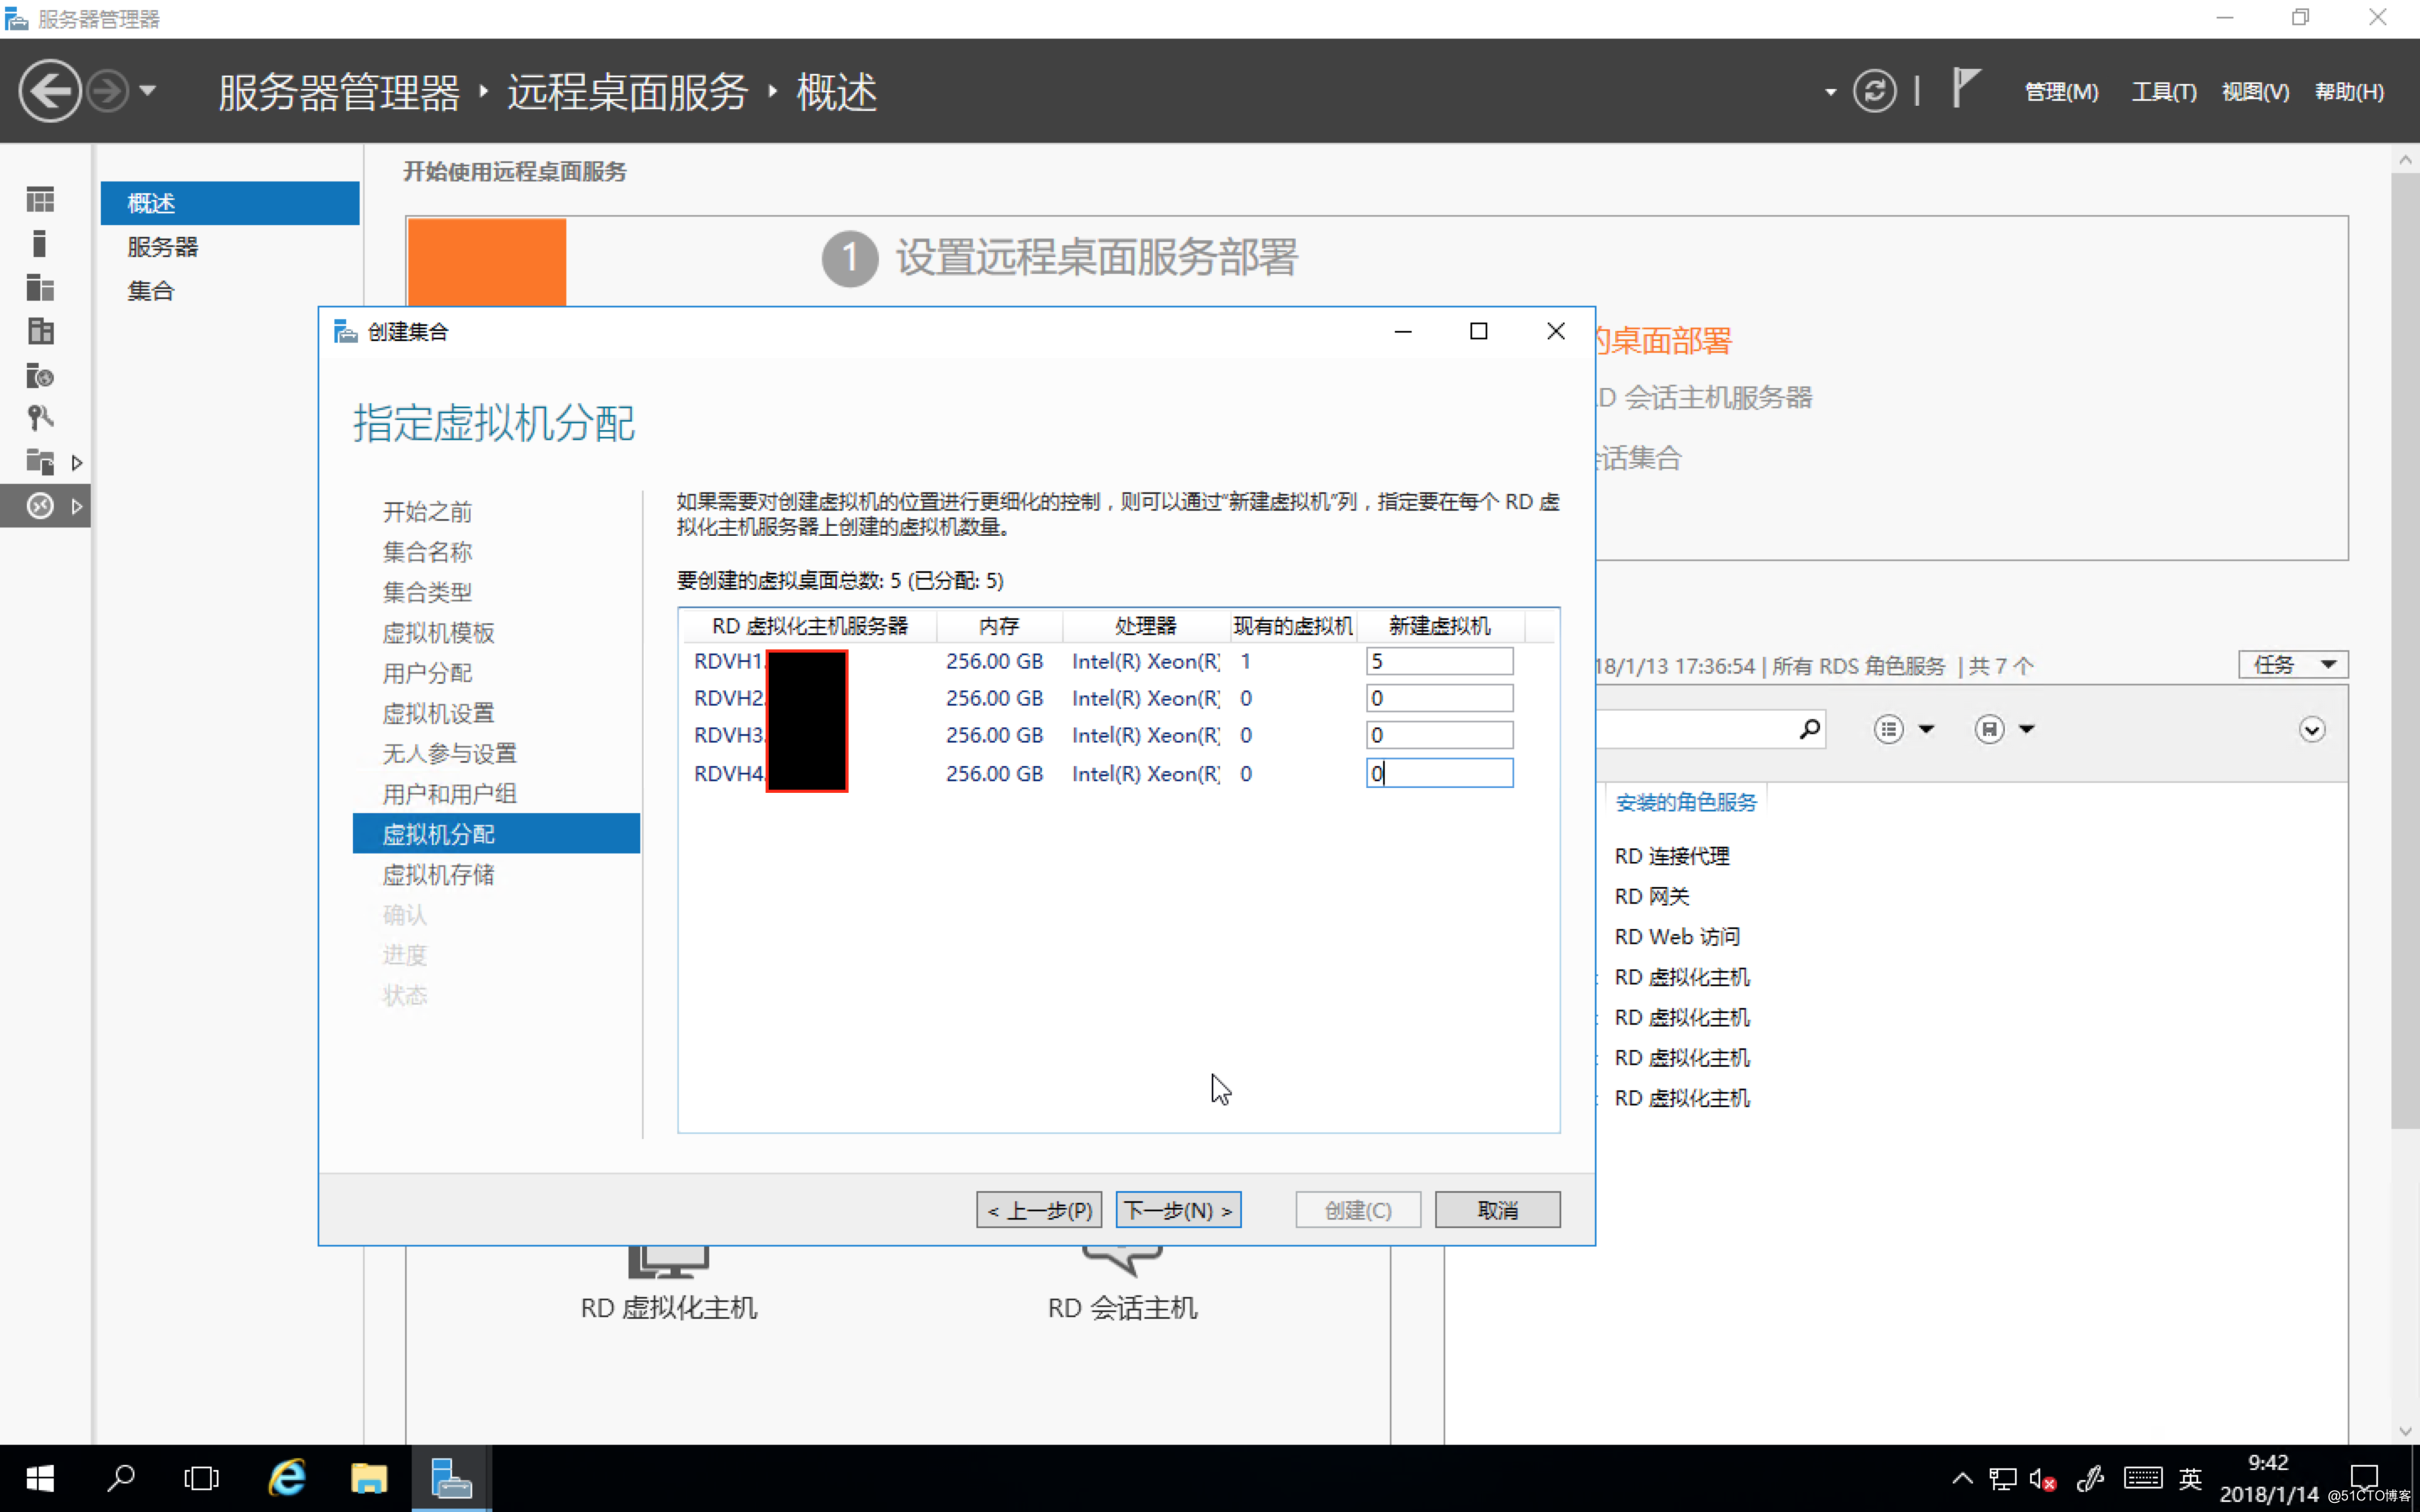This screenshot has width=2420, height=1512.
Task: Click the 现有的虚拟机 column header
Action: click(1293, 626)
